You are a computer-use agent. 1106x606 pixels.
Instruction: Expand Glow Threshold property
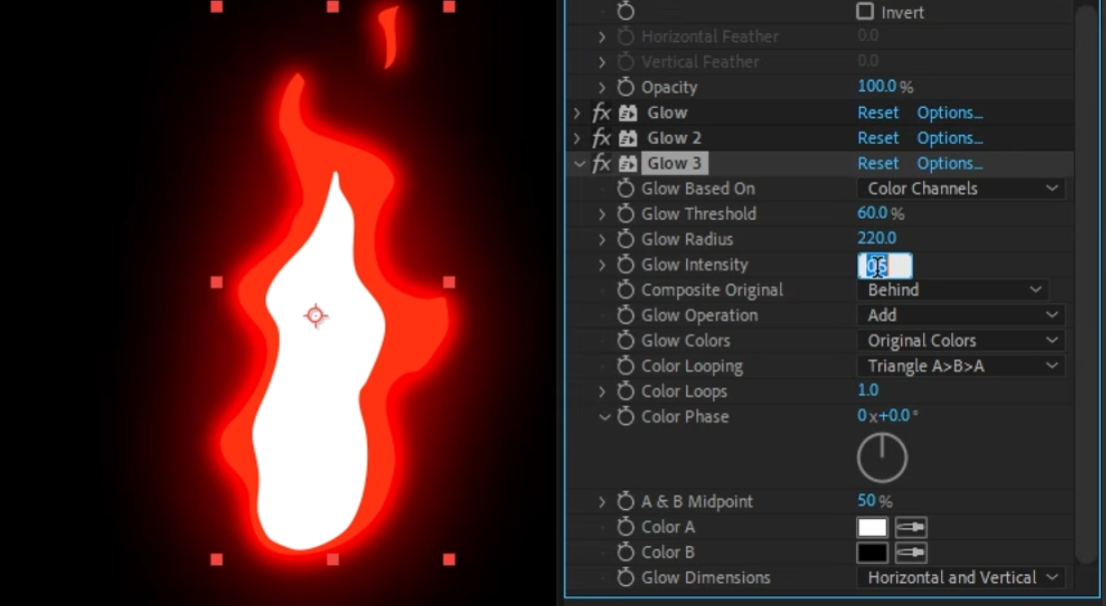602,214
